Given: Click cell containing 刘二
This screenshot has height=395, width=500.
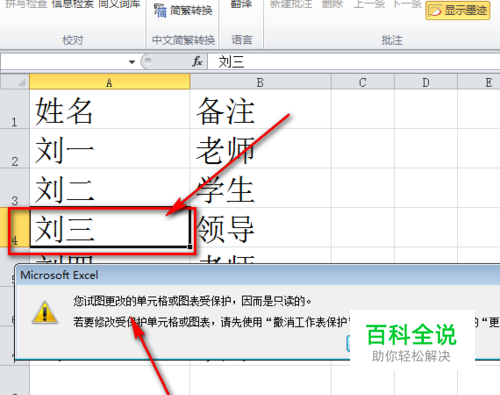Looking at the screenshot, I should (x=109, y=188).
